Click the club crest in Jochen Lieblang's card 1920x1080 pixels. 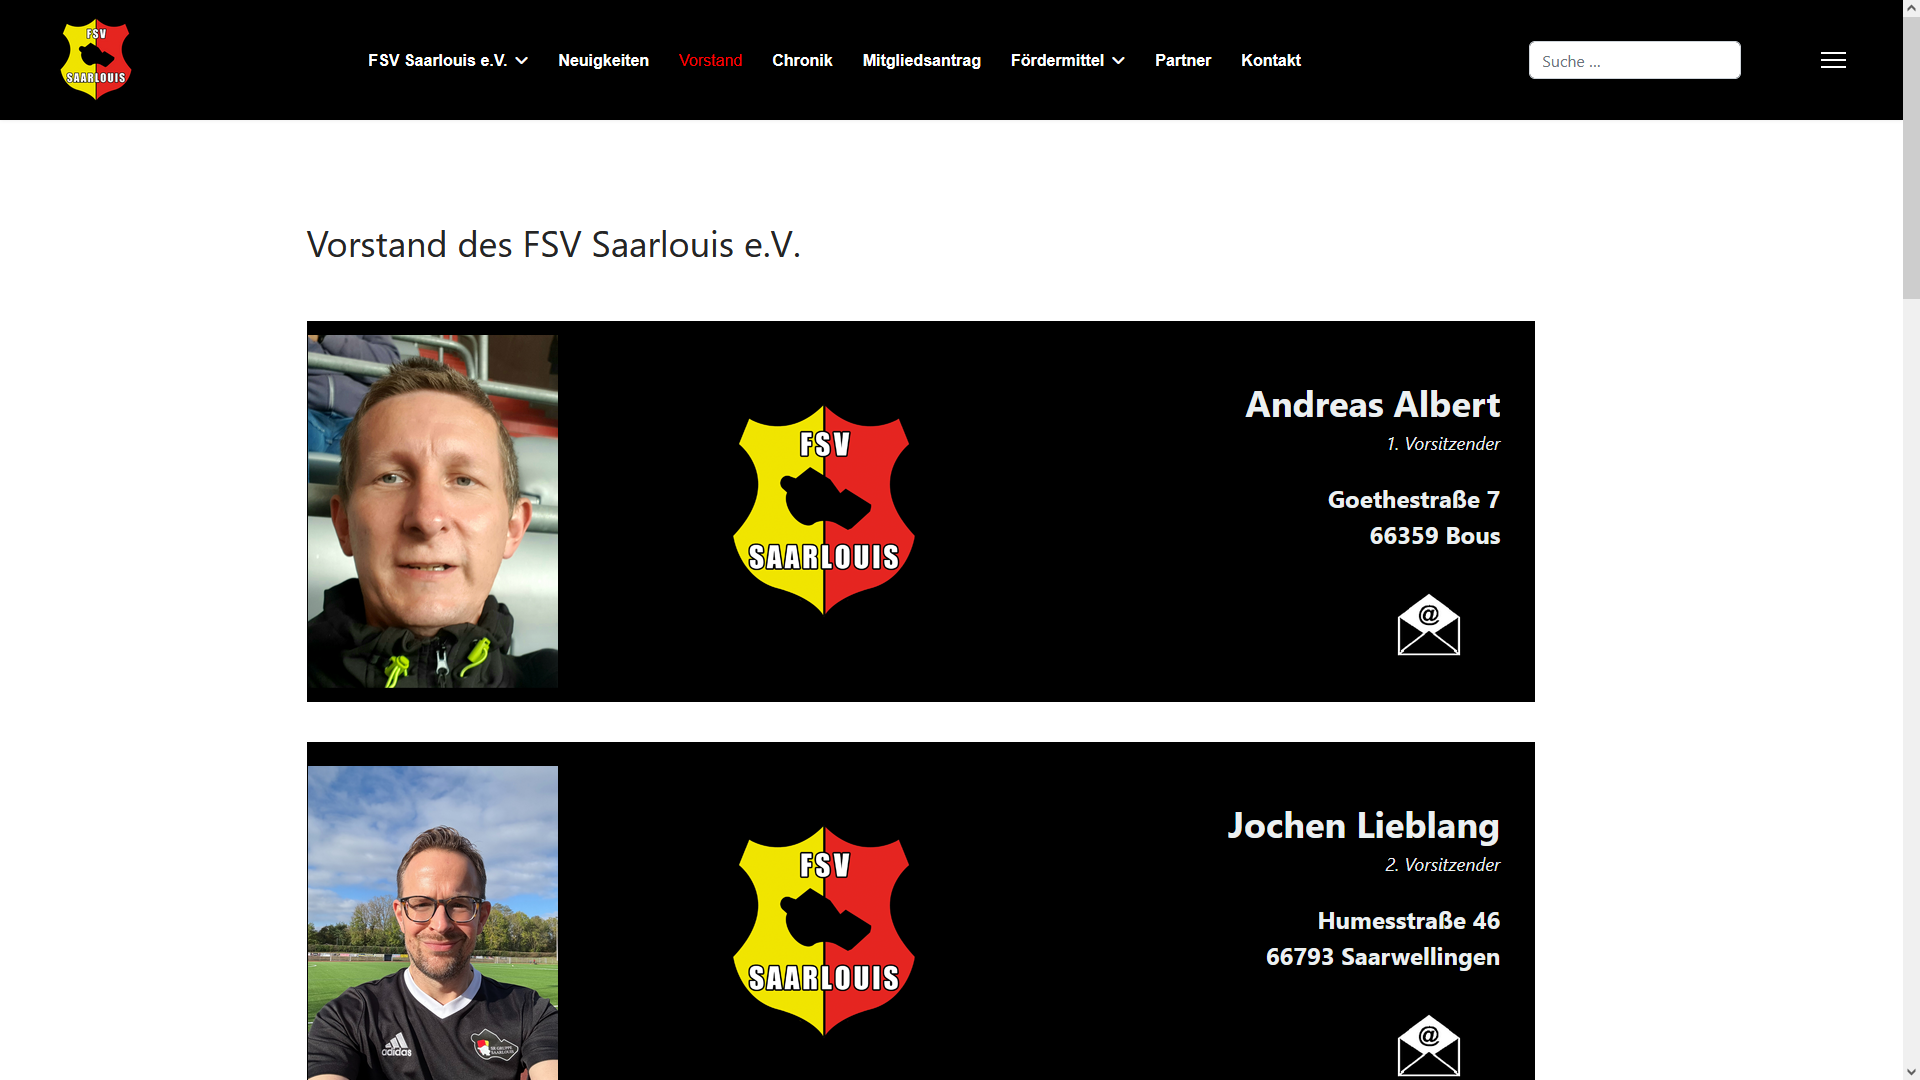[x=824, y=931]
